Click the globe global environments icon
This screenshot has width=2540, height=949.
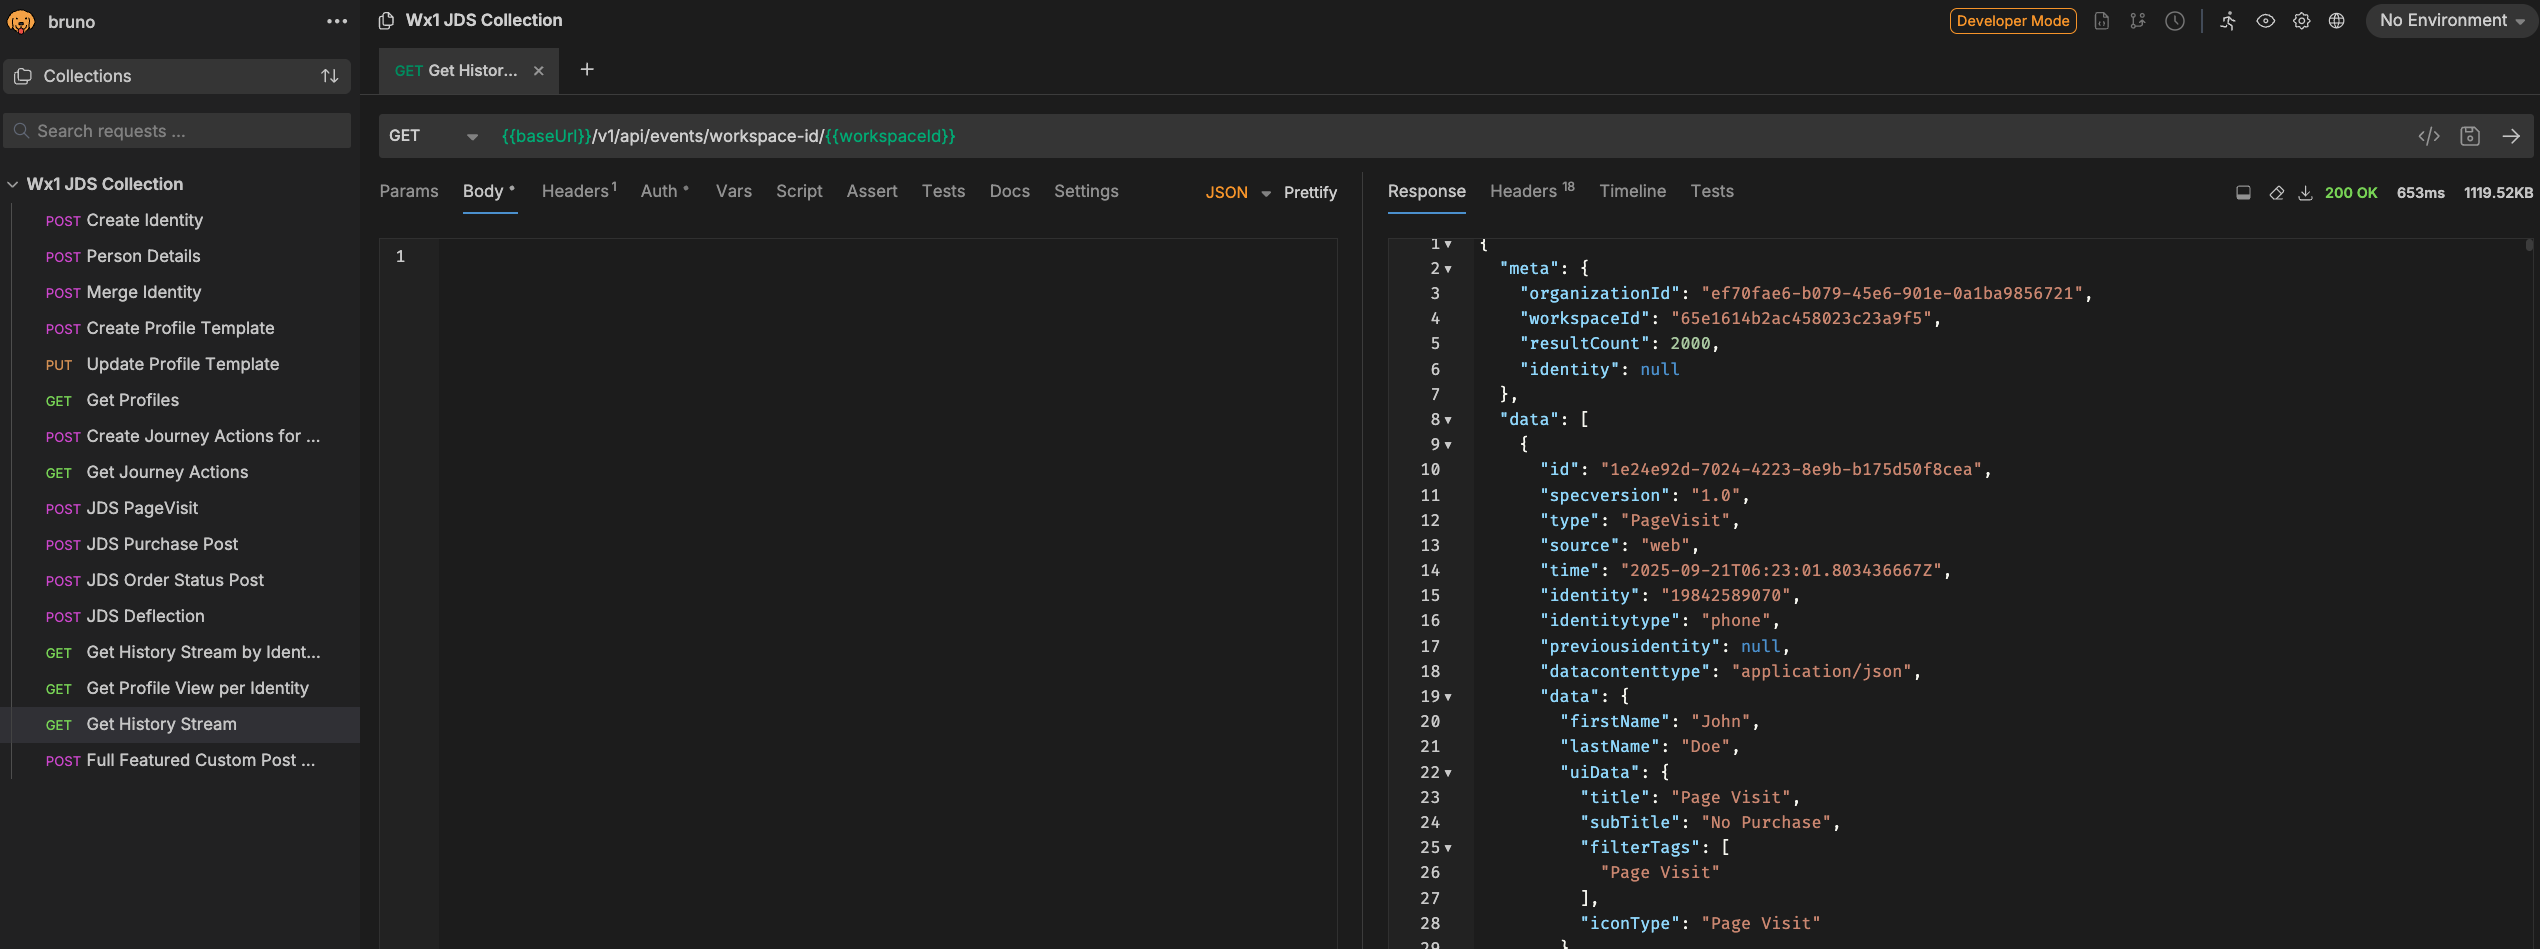[2336, 20]
